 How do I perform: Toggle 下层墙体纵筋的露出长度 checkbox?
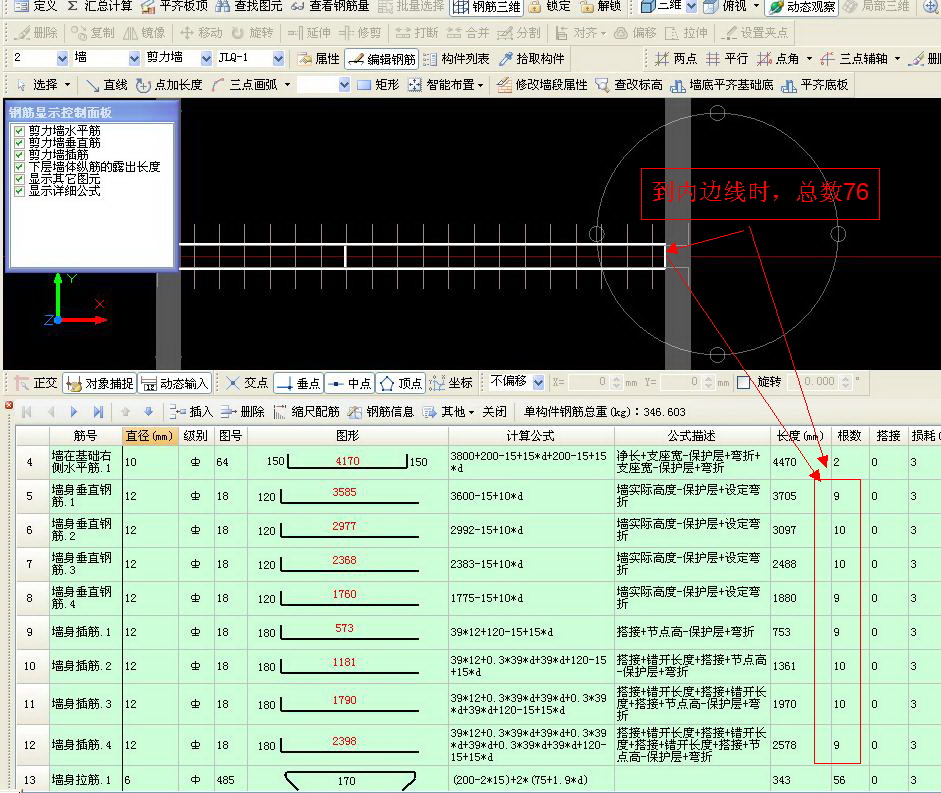[x=19, y=167]
